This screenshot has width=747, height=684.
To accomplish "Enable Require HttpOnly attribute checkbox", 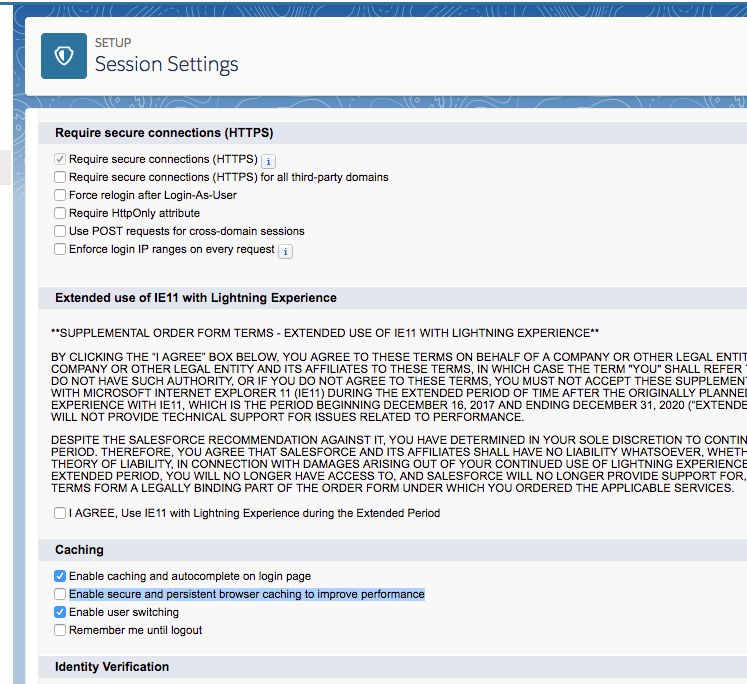I will pyautogui.click(x=60, y=213).
